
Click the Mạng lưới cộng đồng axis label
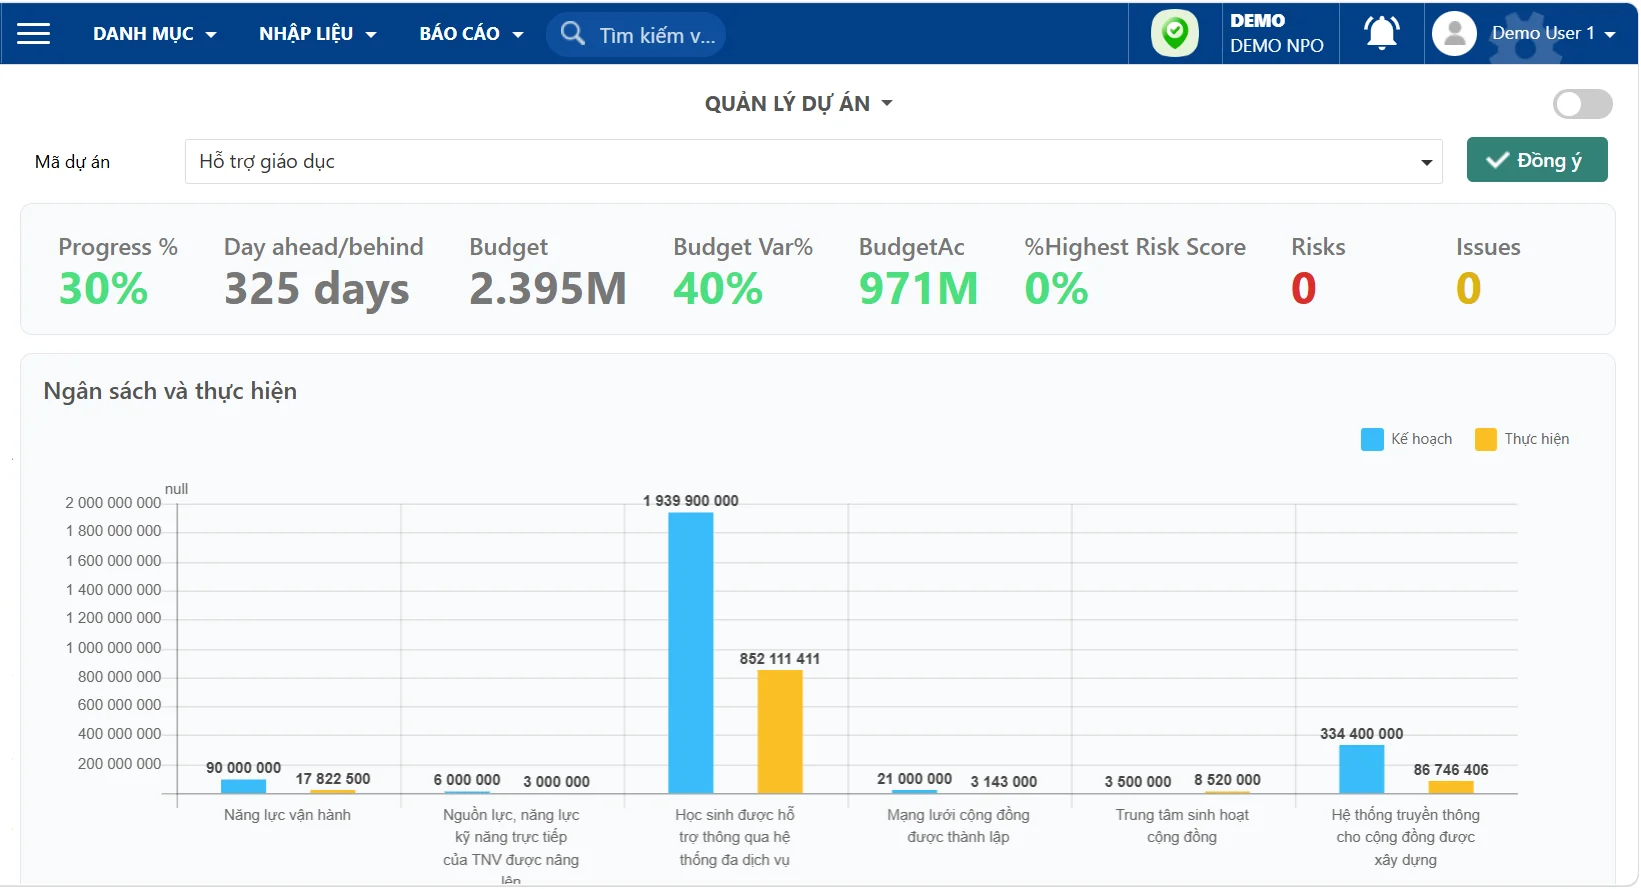pyautogui.click(x=958, y=827)
